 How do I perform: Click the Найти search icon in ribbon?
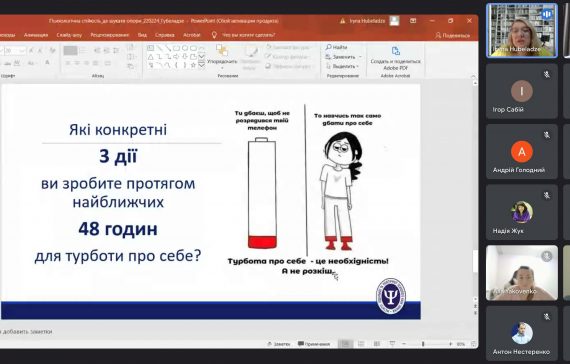tap(329, 47)
